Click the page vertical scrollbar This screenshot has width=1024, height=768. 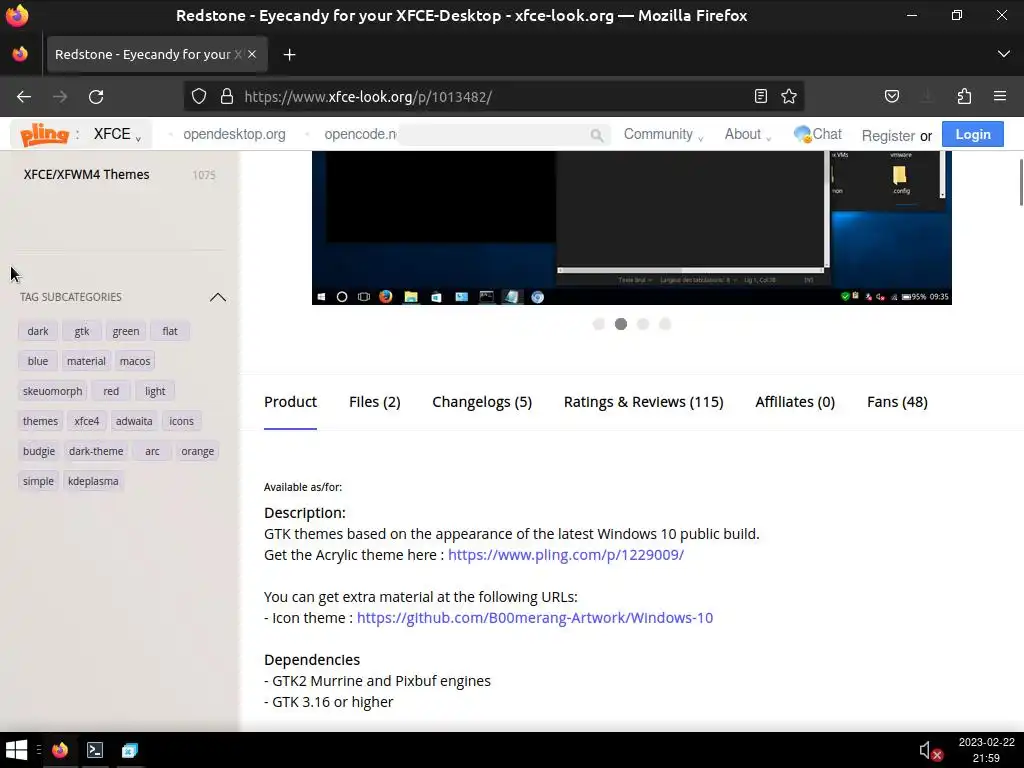[1021, 182]
